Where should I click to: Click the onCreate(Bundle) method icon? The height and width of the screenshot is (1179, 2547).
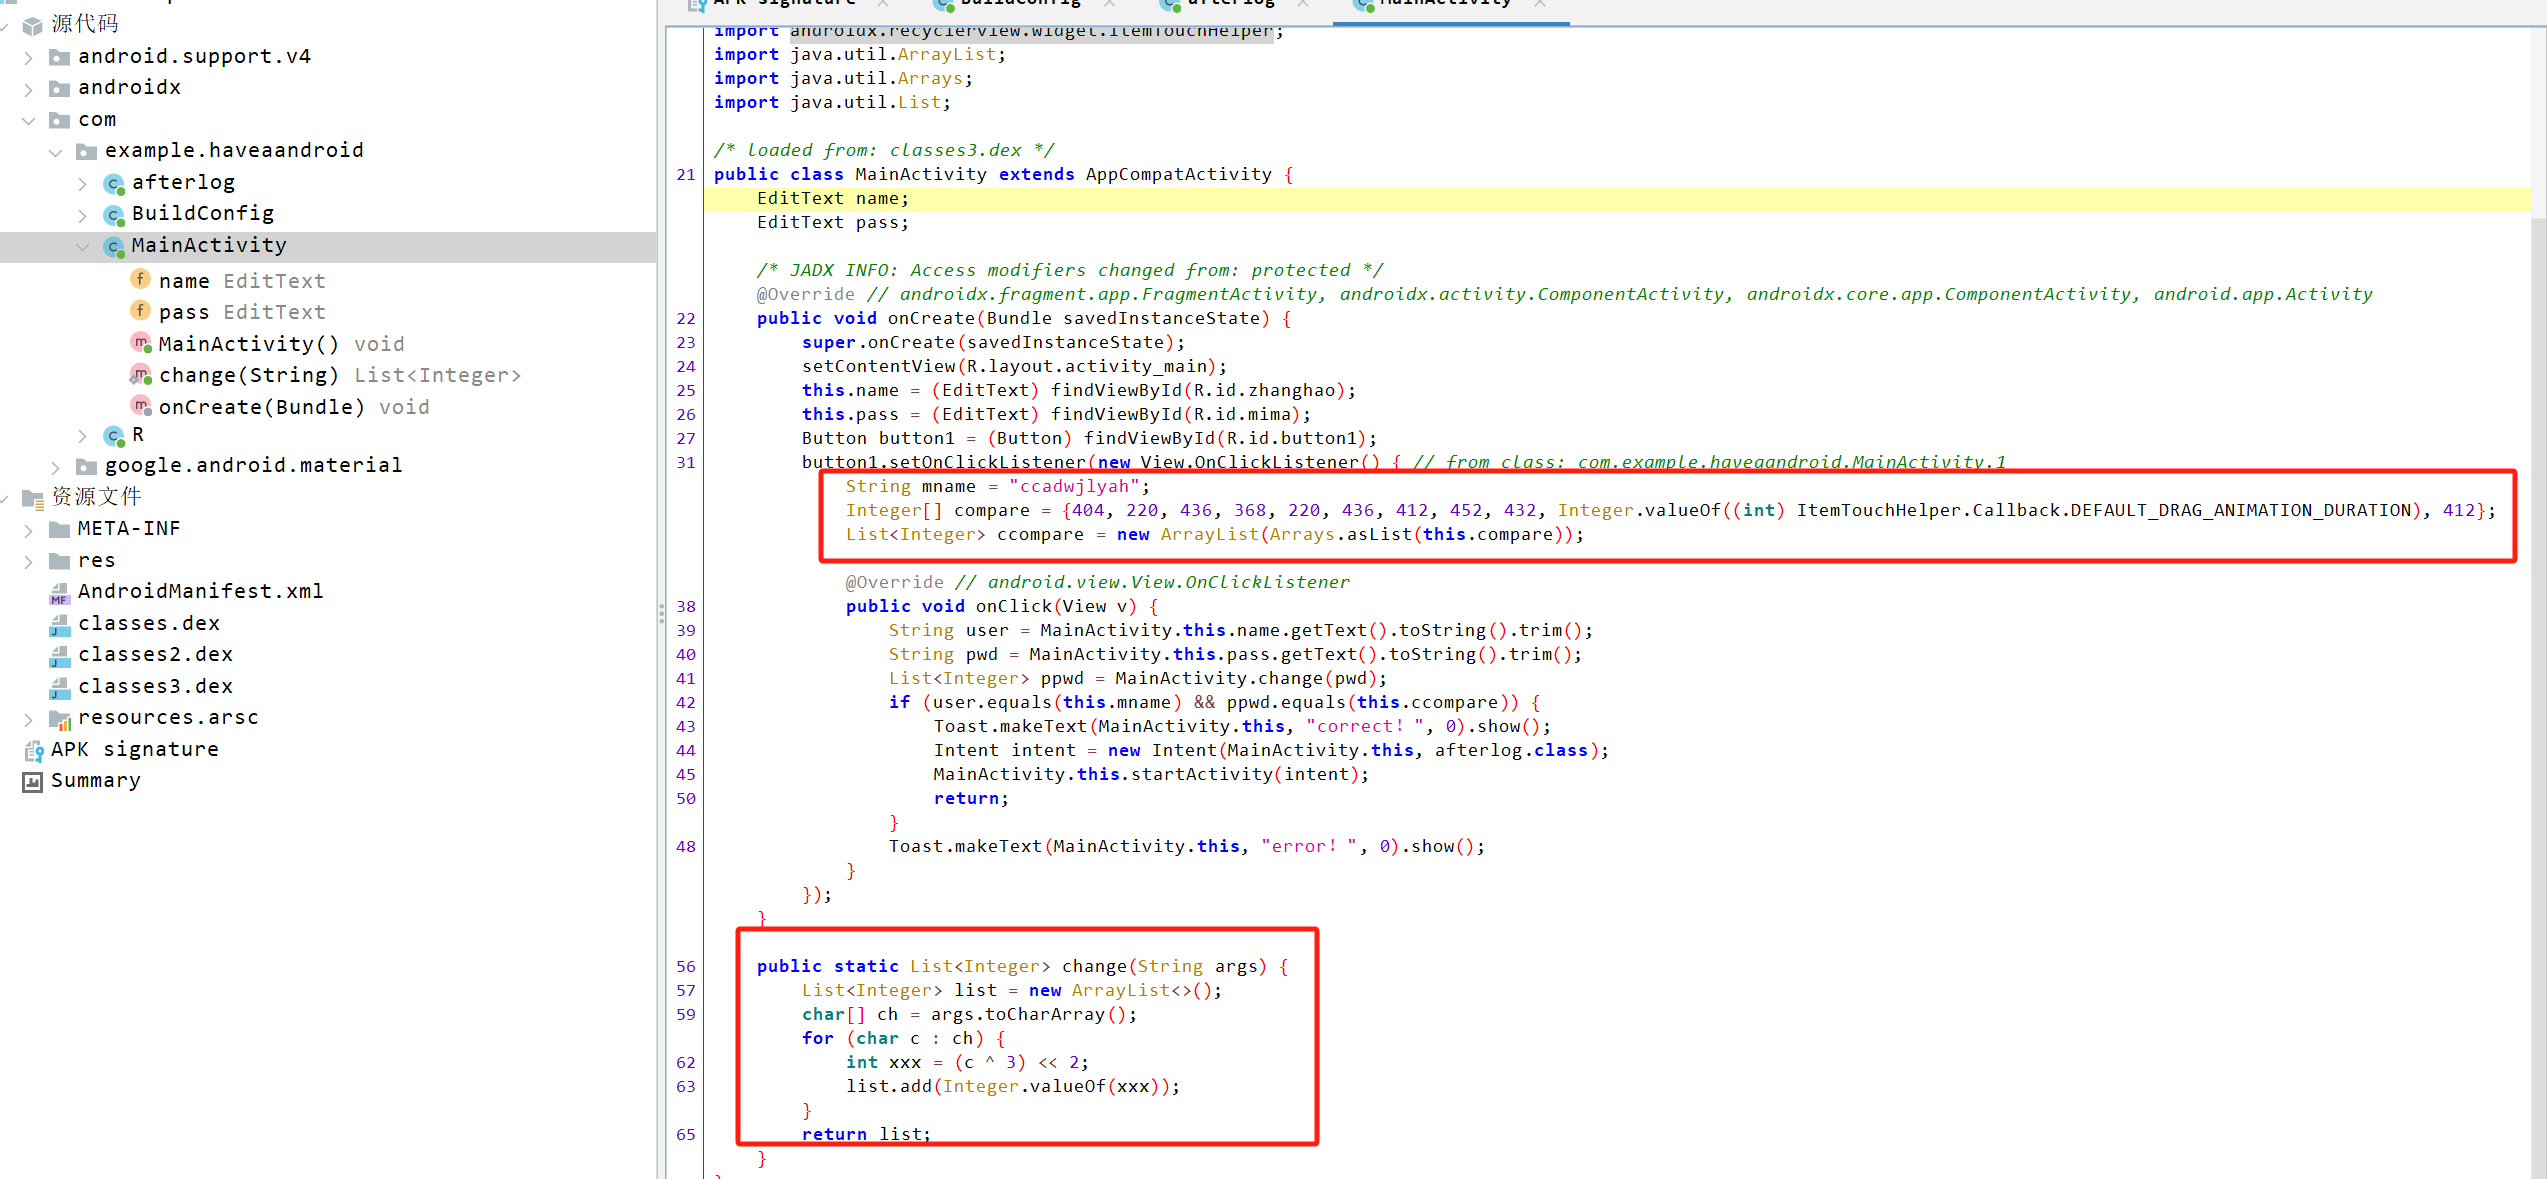click(141, 406)
